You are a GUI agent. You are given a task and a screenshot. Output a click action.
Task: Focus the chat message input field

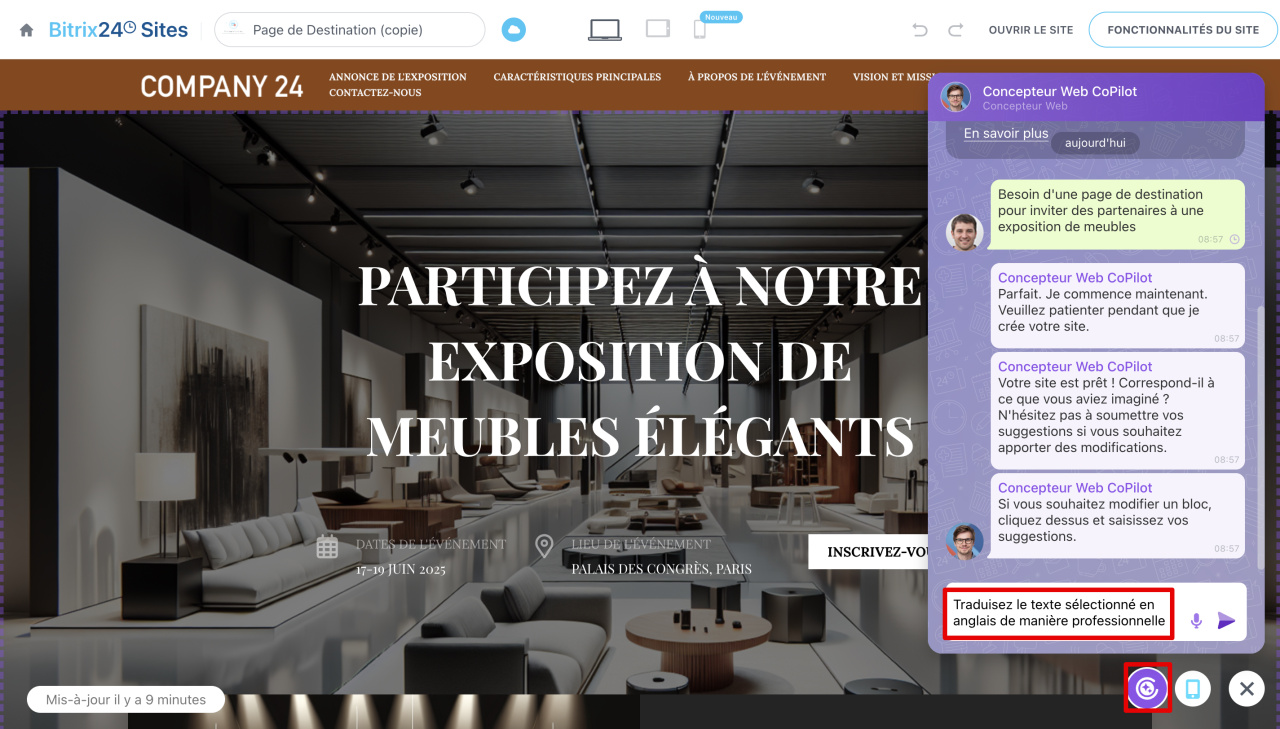tap(1059, 612)
